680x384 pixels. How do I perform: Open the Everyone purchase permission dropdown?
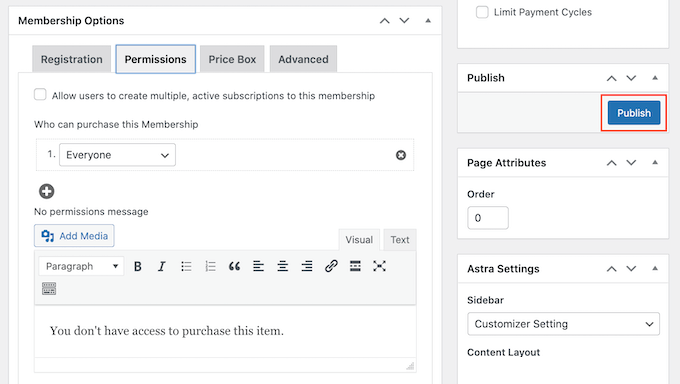118,155
